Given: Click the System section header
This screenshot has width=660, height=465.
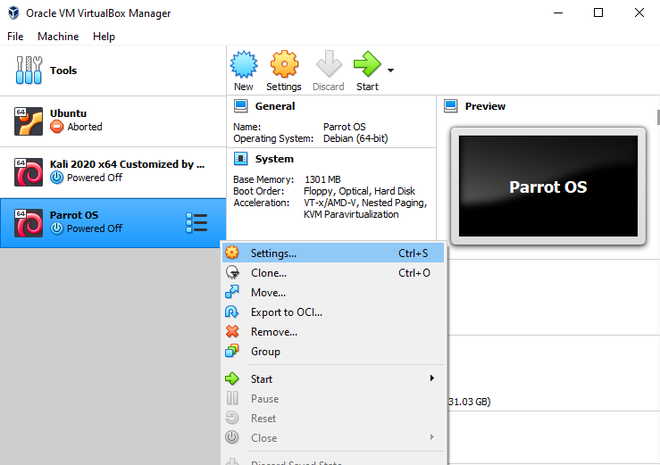Looking at the screenshot, I should click(x=274, y=159).
